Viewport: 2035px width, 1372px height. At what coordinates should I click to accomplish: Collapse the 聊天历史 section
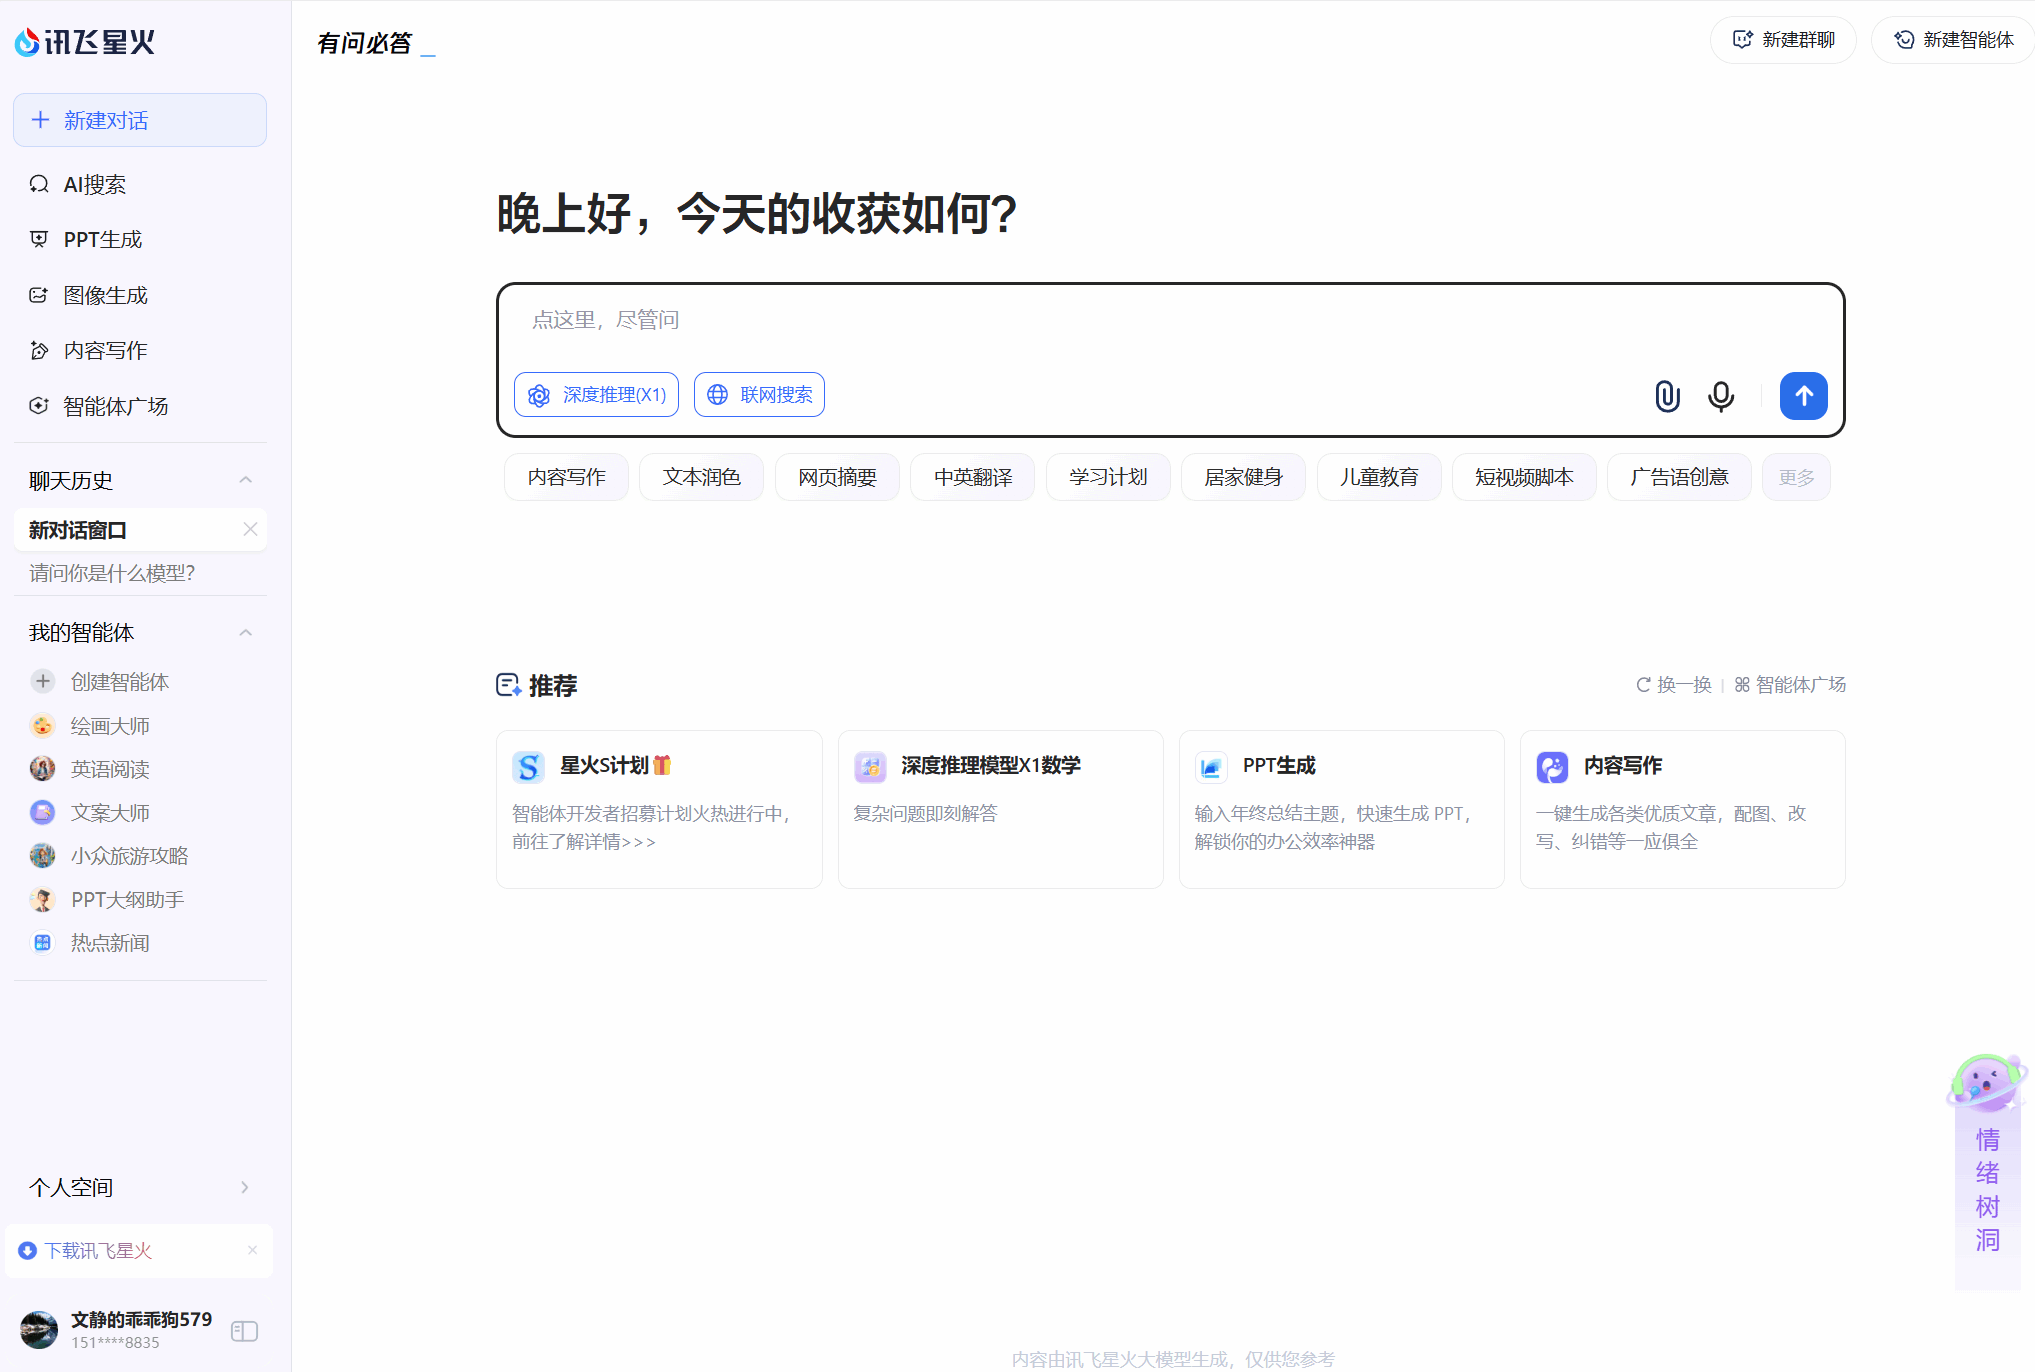pyautogui.click(x=246, y=480)
